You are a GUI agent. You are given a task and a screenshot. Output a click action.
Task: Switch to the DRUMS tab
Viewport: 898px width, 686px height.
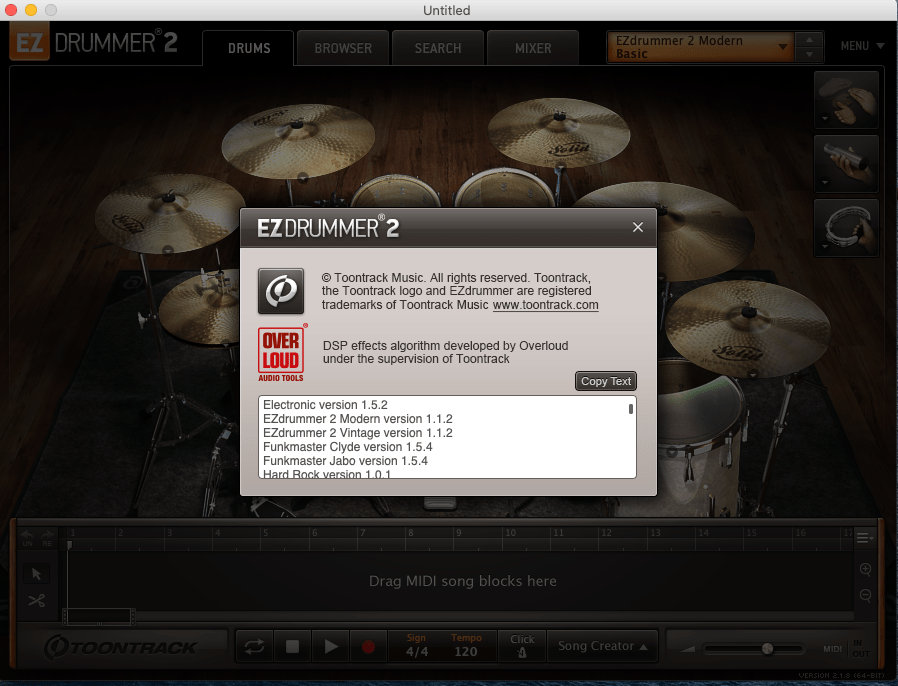(x=249, y=48)
